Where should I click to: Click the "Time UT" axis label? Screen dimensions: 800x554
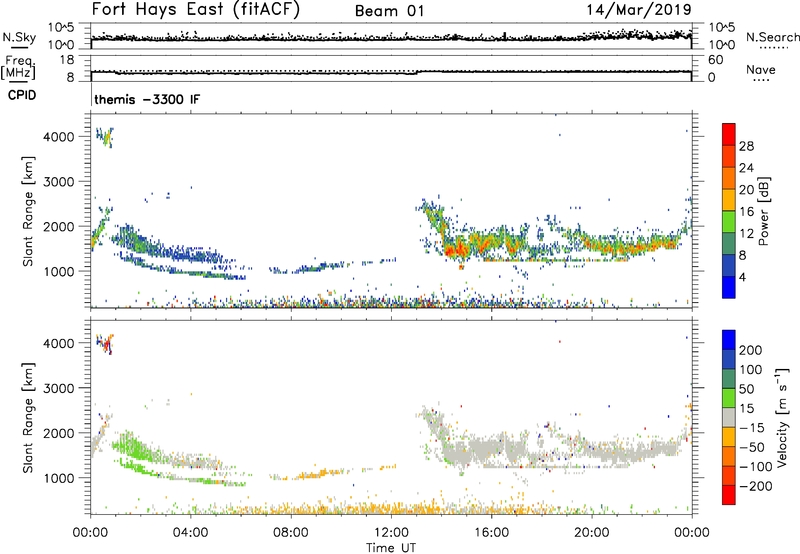pos(391,547)
